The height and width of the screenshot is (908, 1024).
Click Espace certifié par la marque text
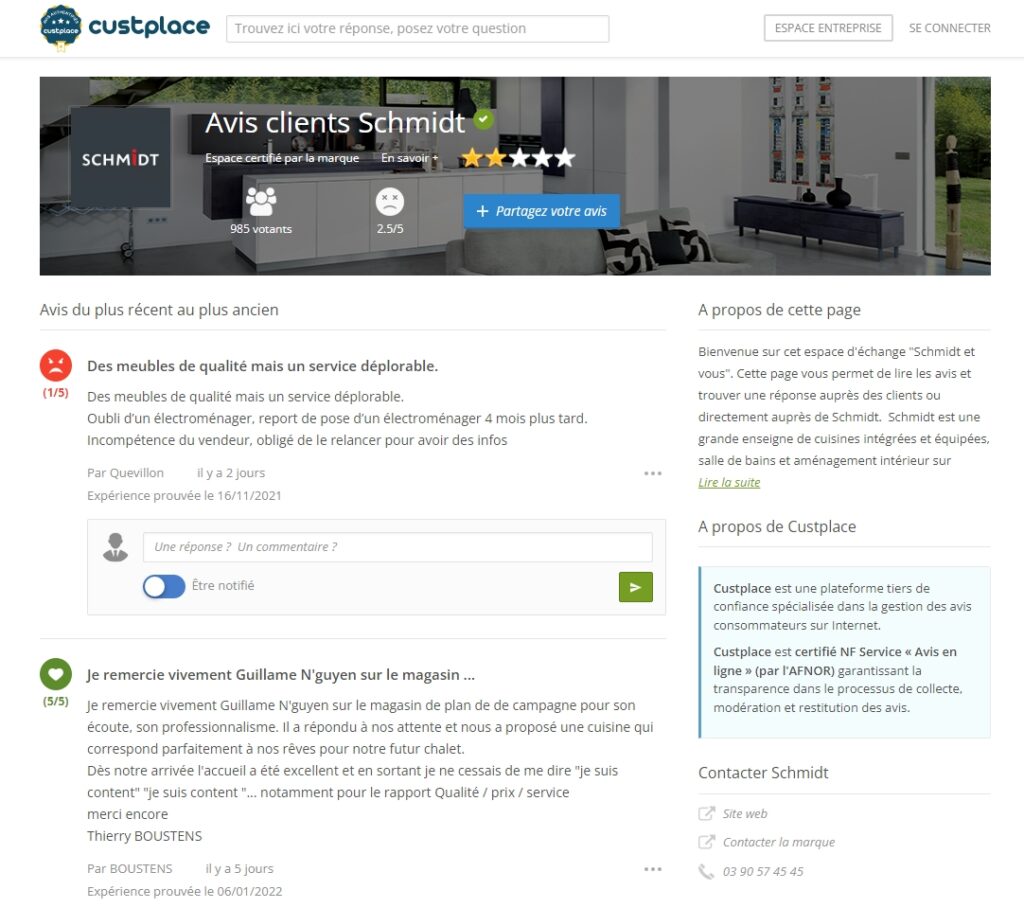[282, 158]
